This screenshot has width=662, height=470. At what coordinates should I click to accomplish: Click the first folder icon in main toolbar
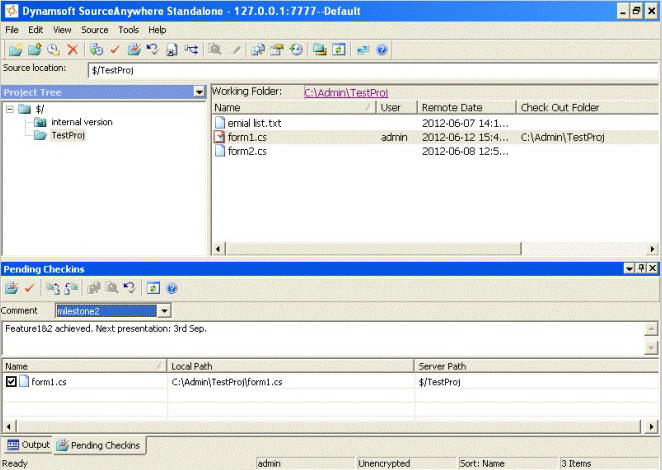pos(14,49)
